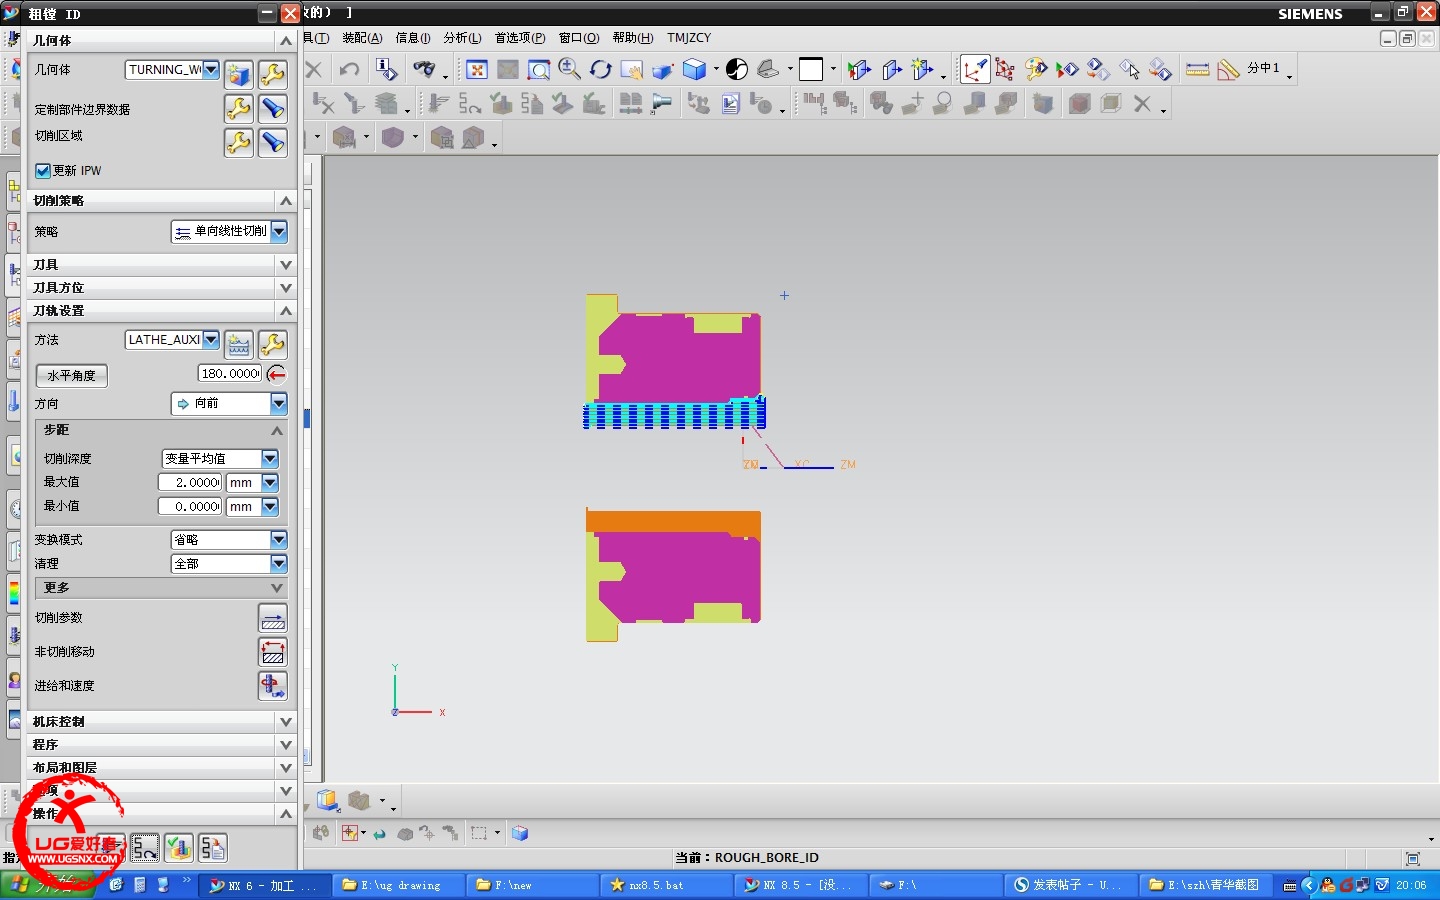Open 信息(I) menu

(x=413, y=38)
